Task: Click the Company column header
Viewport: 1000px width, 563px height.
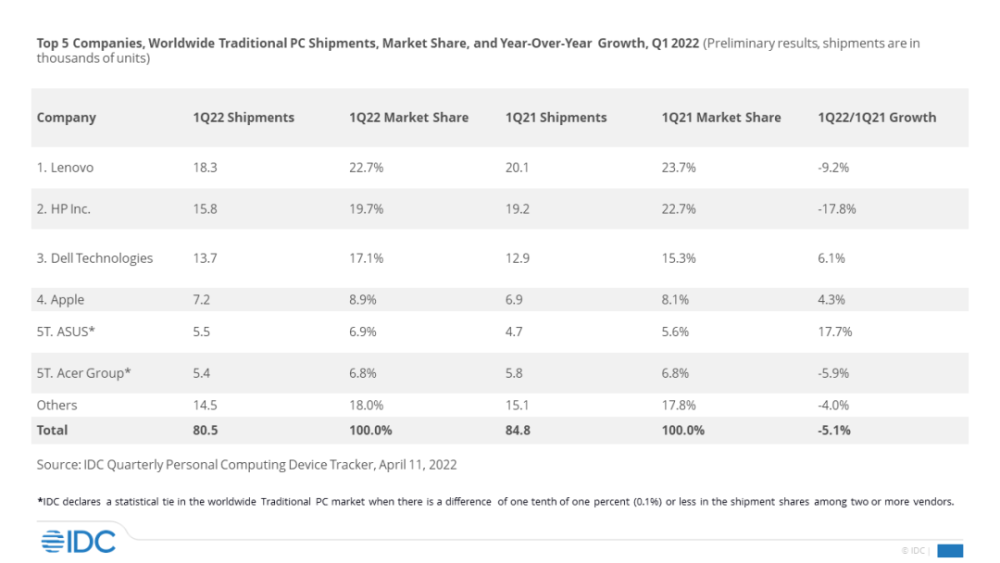Action: [66, 117]
